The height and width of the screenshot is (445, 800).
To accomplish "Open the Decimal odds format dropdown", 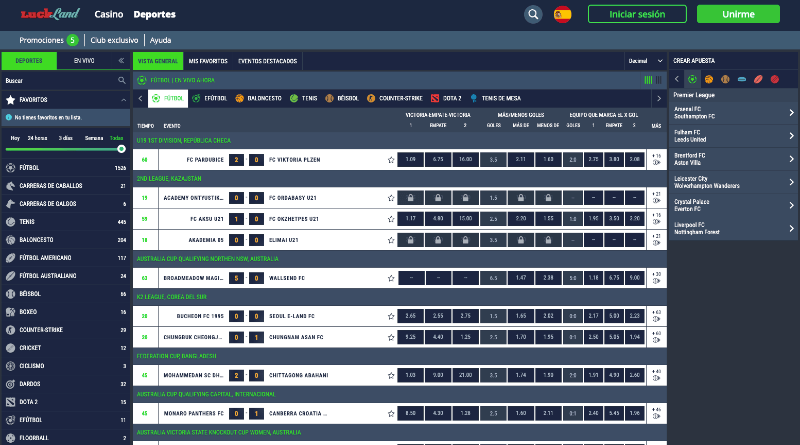I will point(645,61).
